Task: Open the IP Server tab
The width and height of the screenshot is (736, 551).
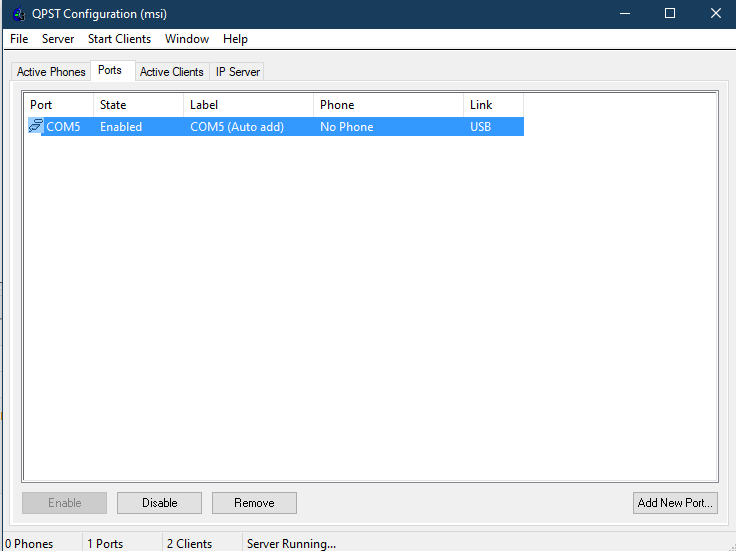Action: 237,72
